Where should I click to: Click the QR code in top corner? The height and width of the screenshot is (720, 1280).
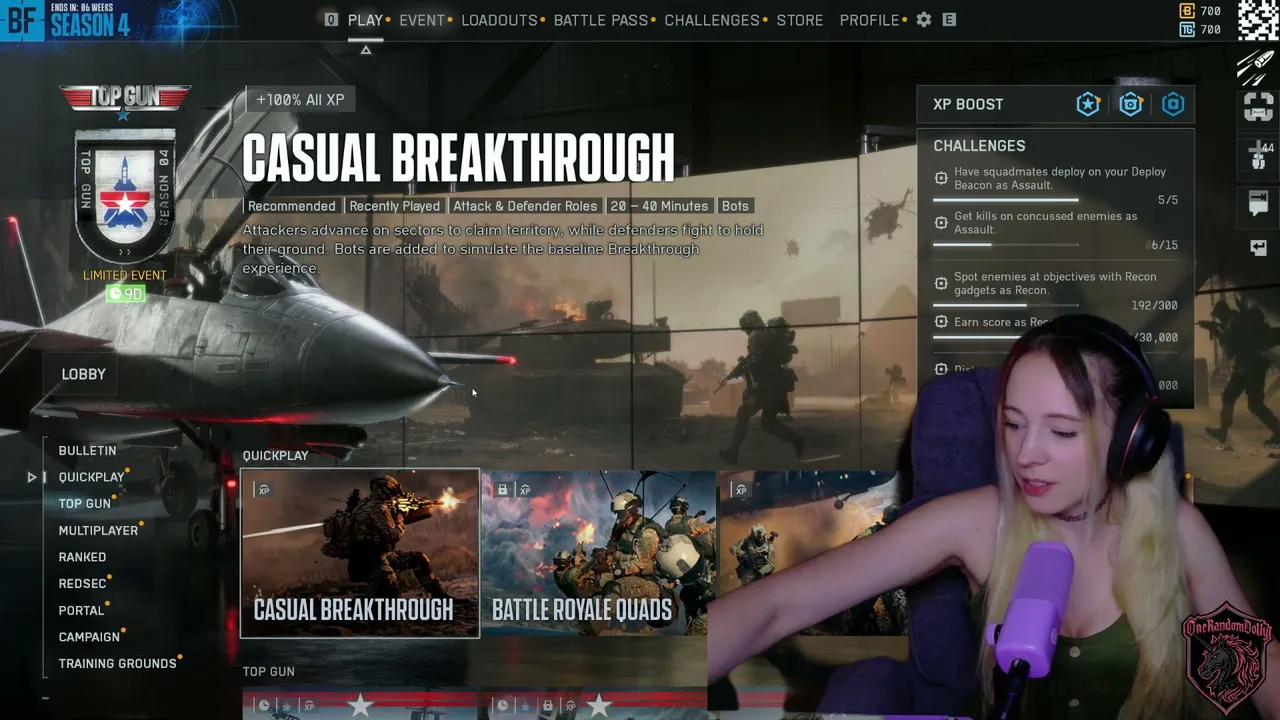point(1258,21)
